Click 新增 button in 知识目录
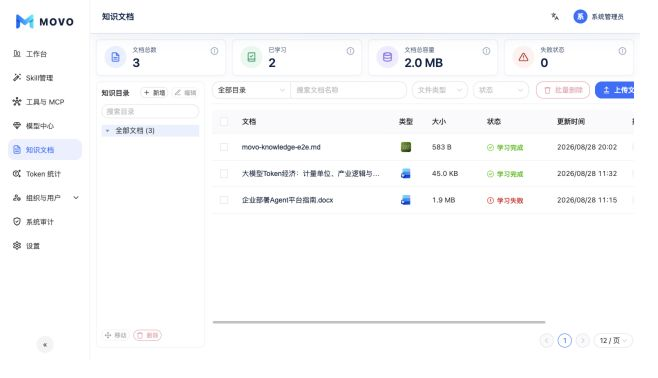 click(x=154, y=92)
